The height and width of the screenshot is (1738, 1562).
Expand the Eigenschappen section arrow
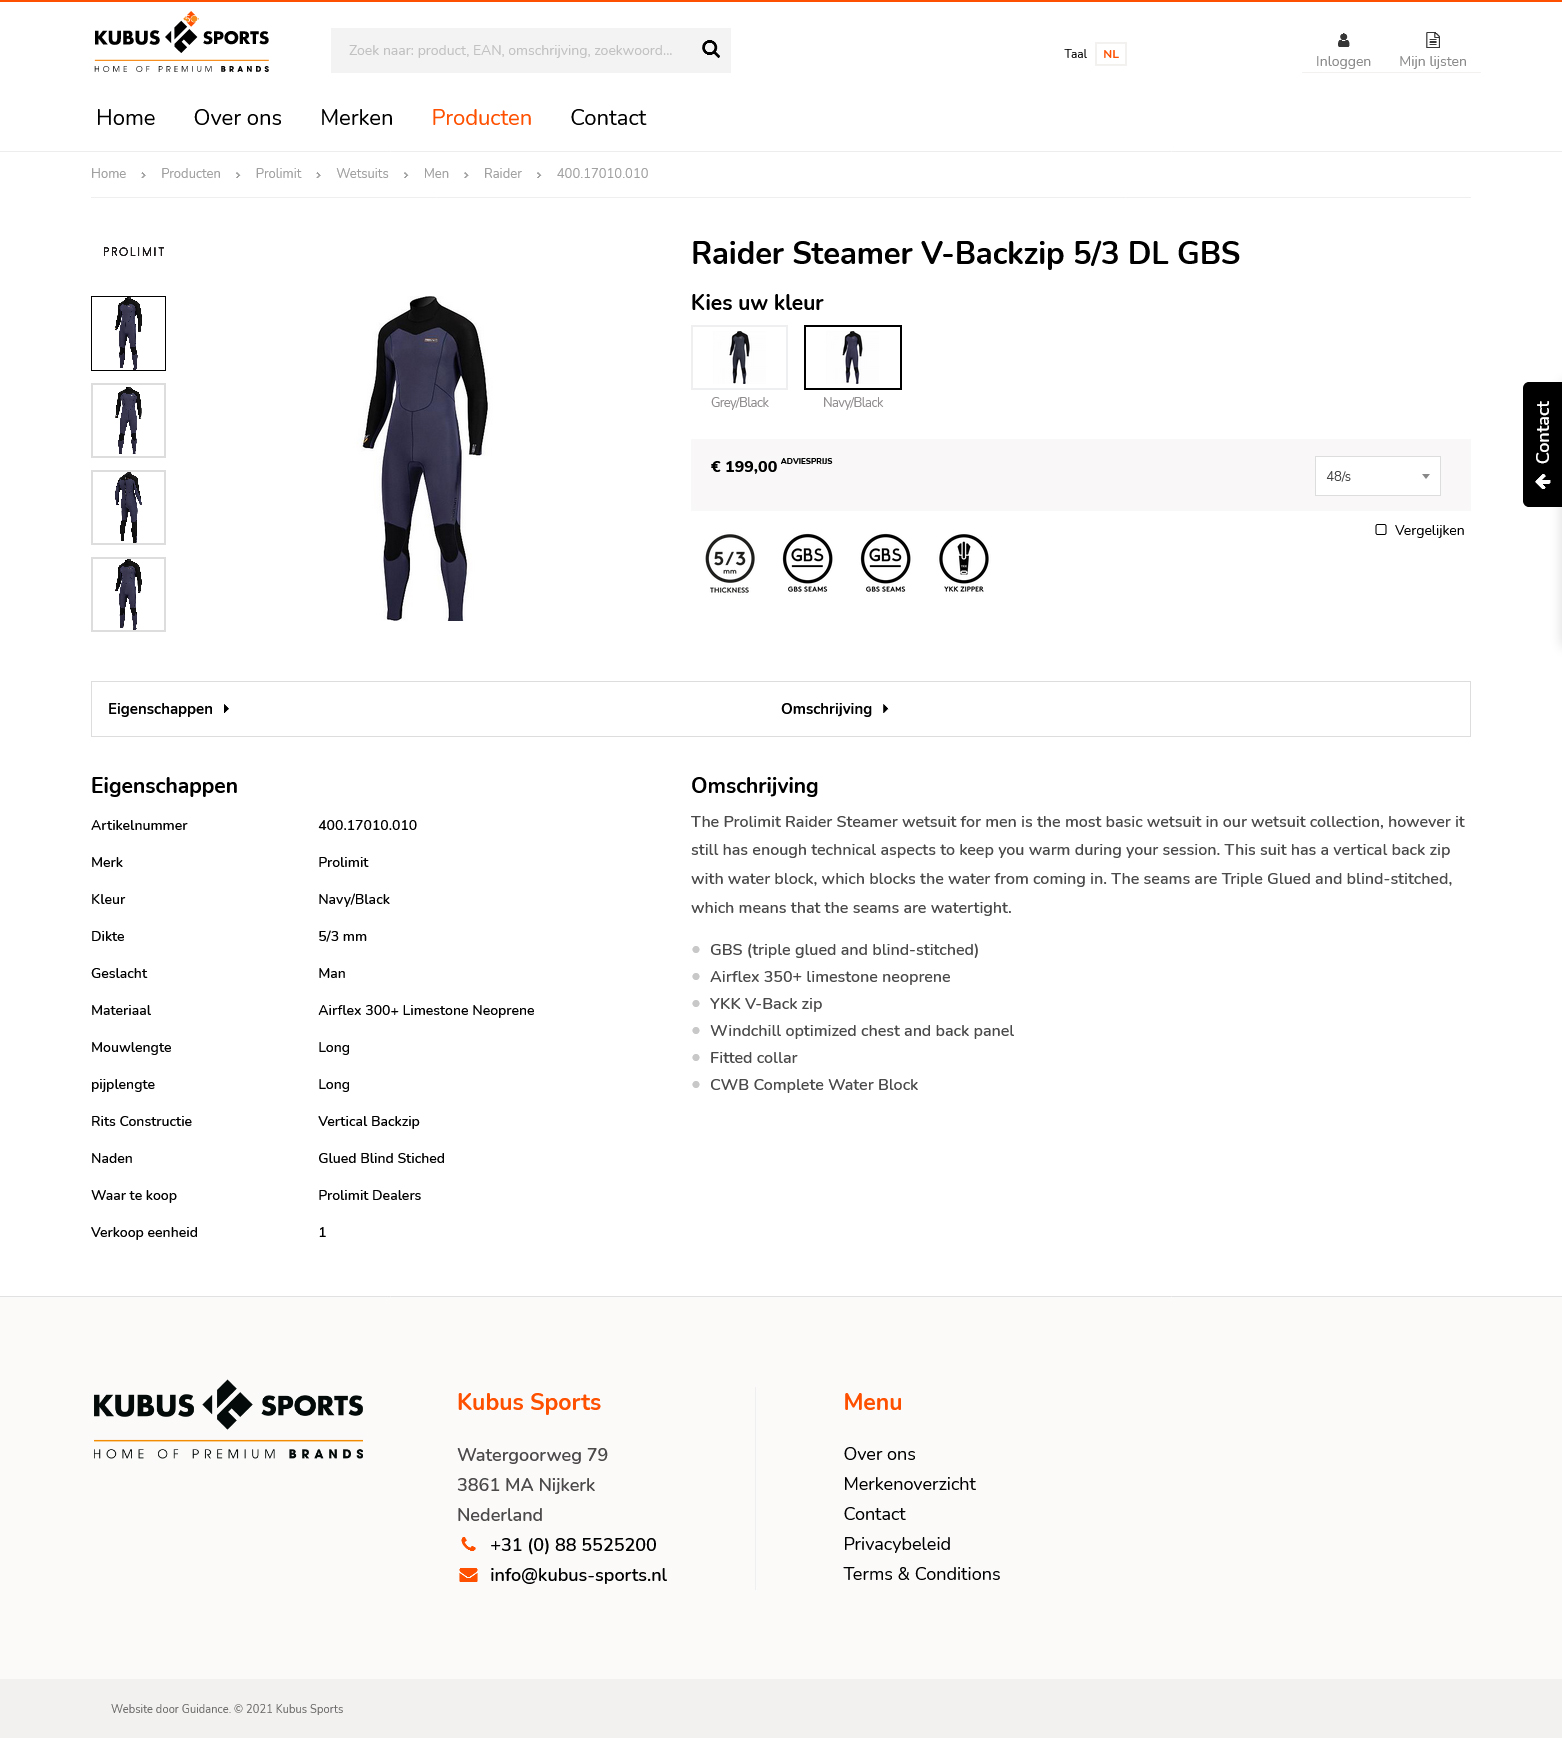click(x=227, y=709)
